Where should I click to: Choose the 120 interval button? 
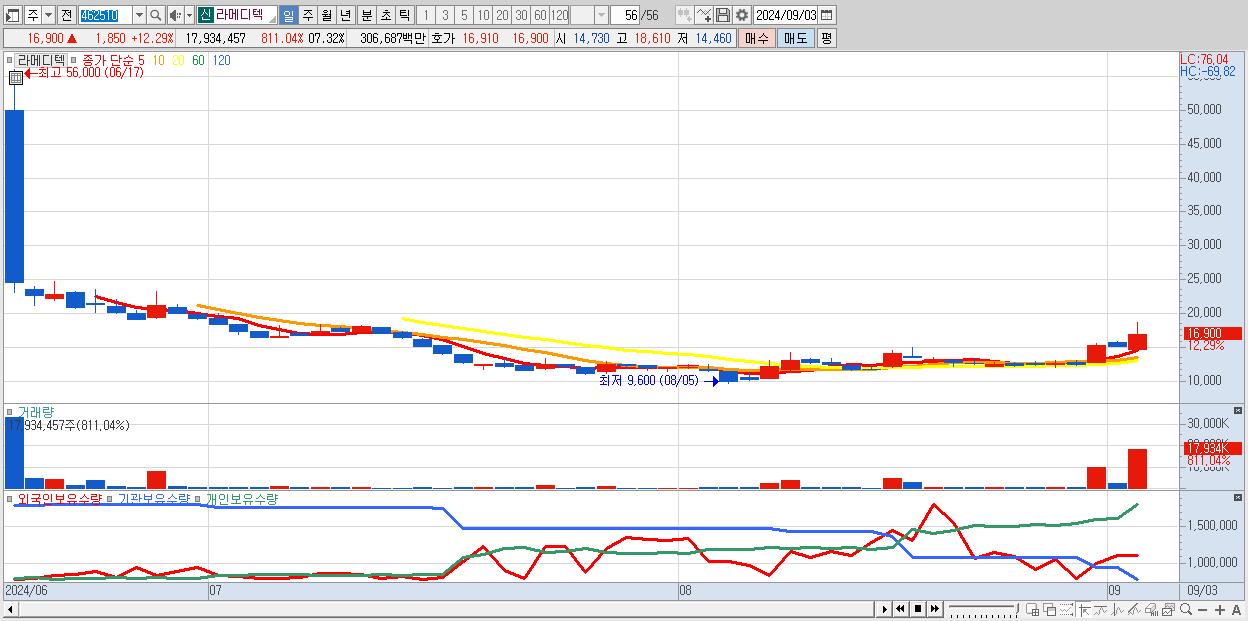[559, 15]
